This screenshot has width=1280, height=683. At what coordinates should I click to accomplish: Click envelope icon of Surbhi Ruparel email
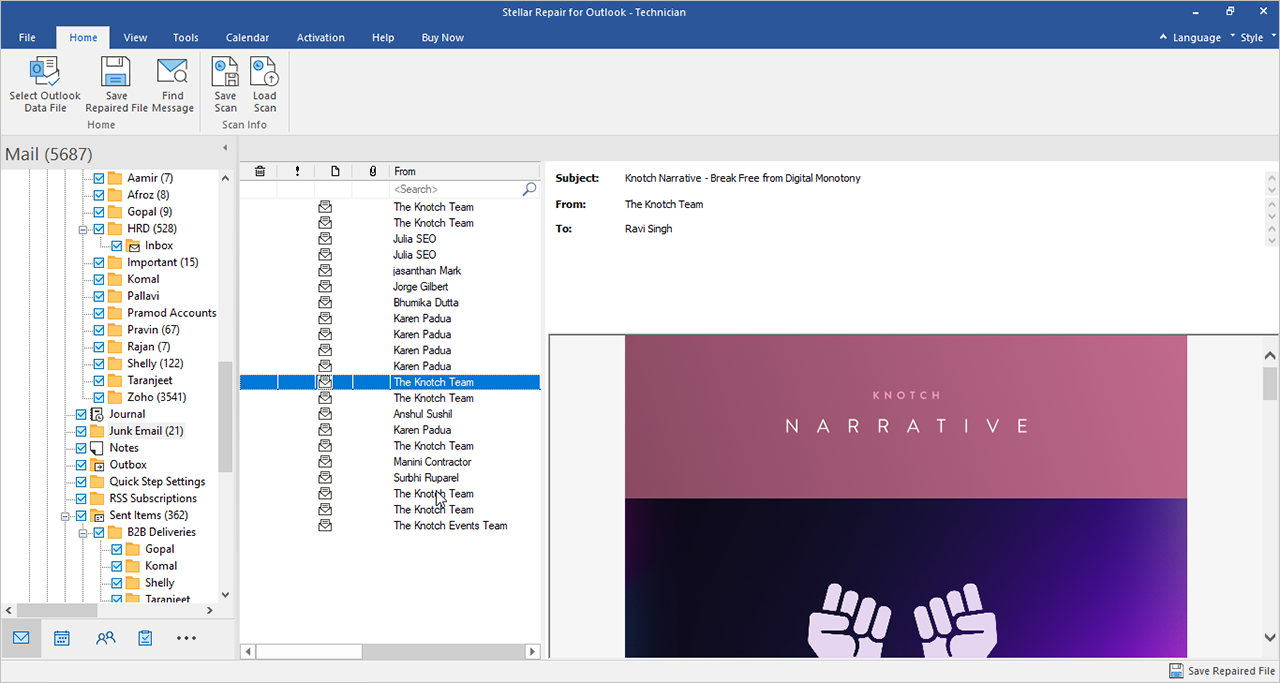(x=325, y=478)
